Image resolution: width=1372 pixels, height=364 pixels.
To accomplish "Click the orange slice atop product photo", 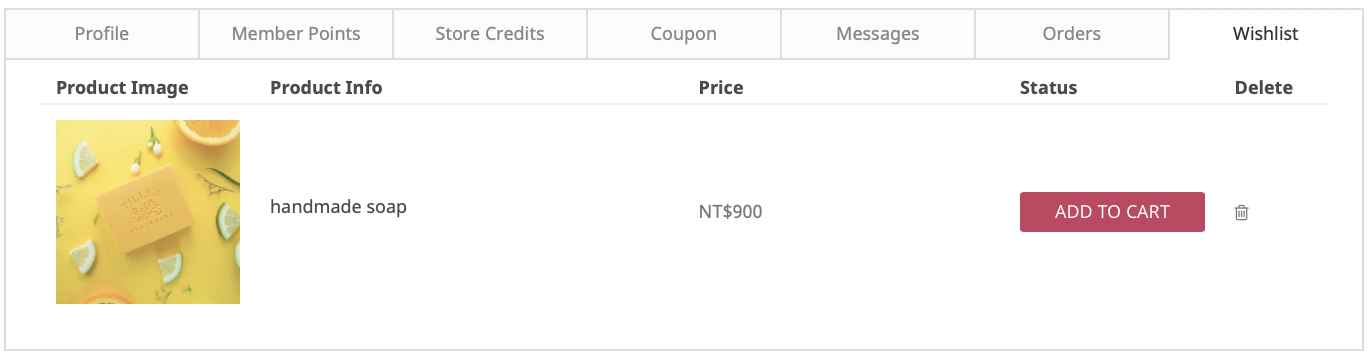I will 210,131.
